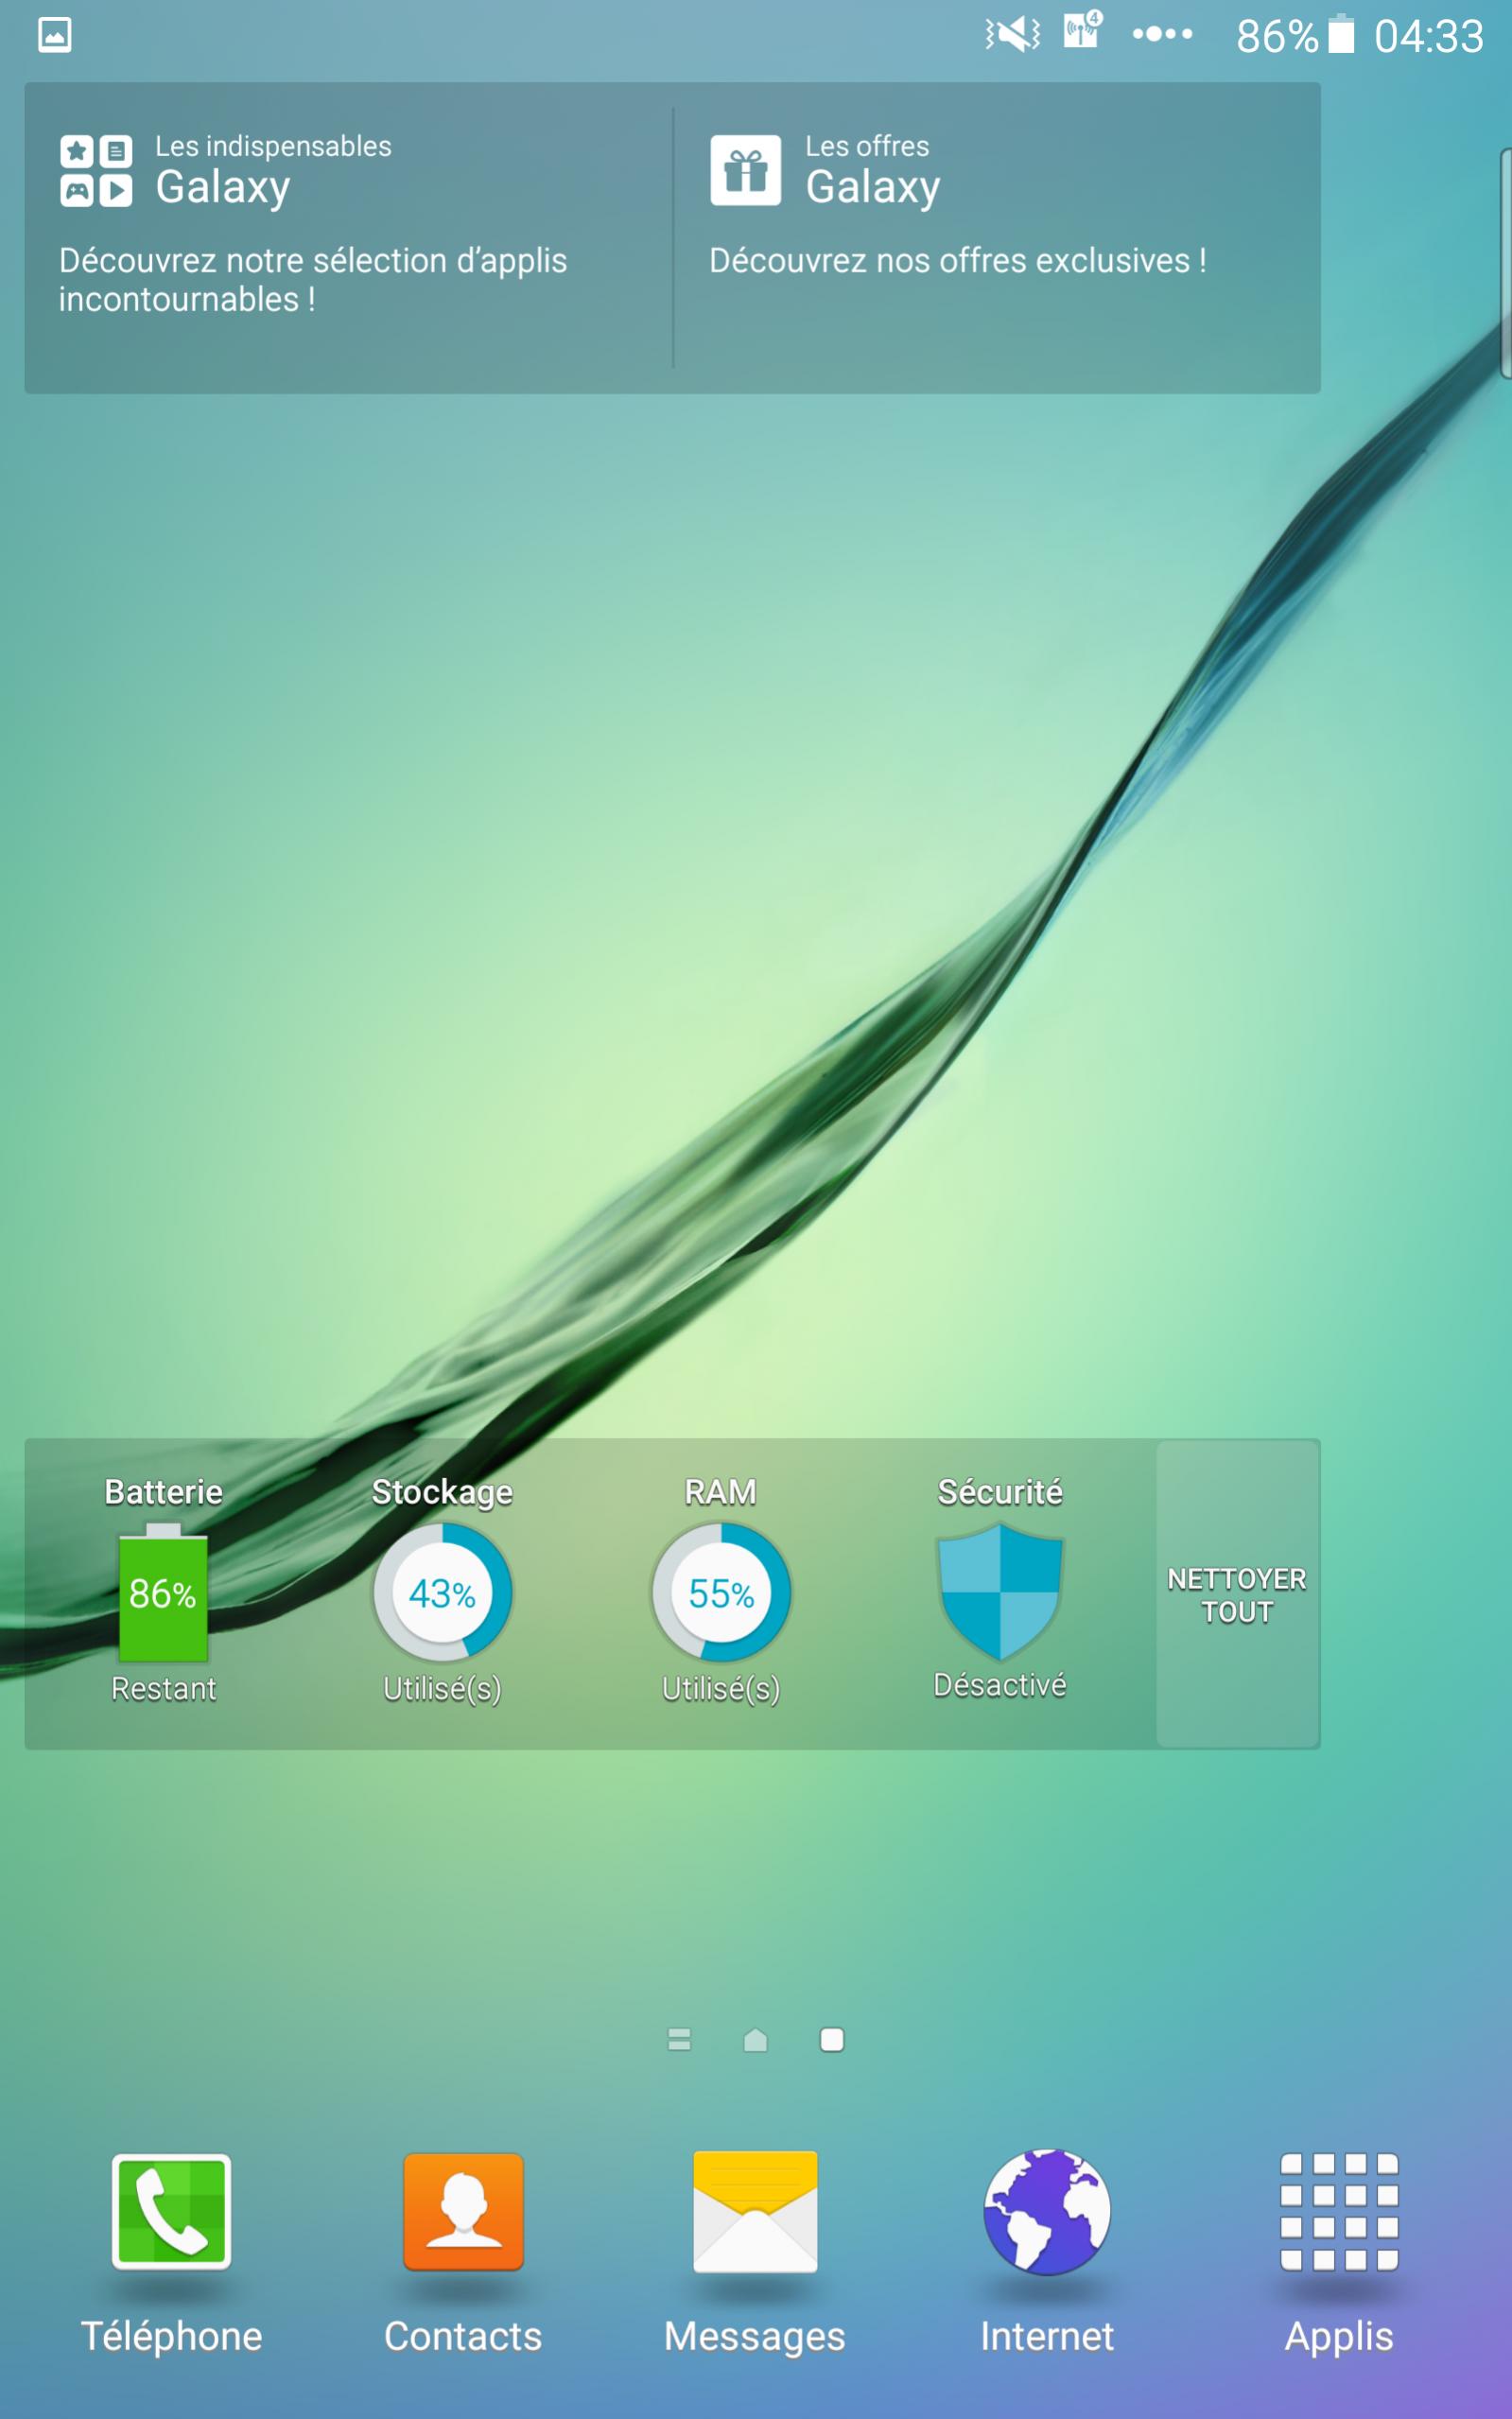Open Les indispensables Galaxy card
Image resolution: width=1512 pixels, height=2419 pixels.
[349, 238]
